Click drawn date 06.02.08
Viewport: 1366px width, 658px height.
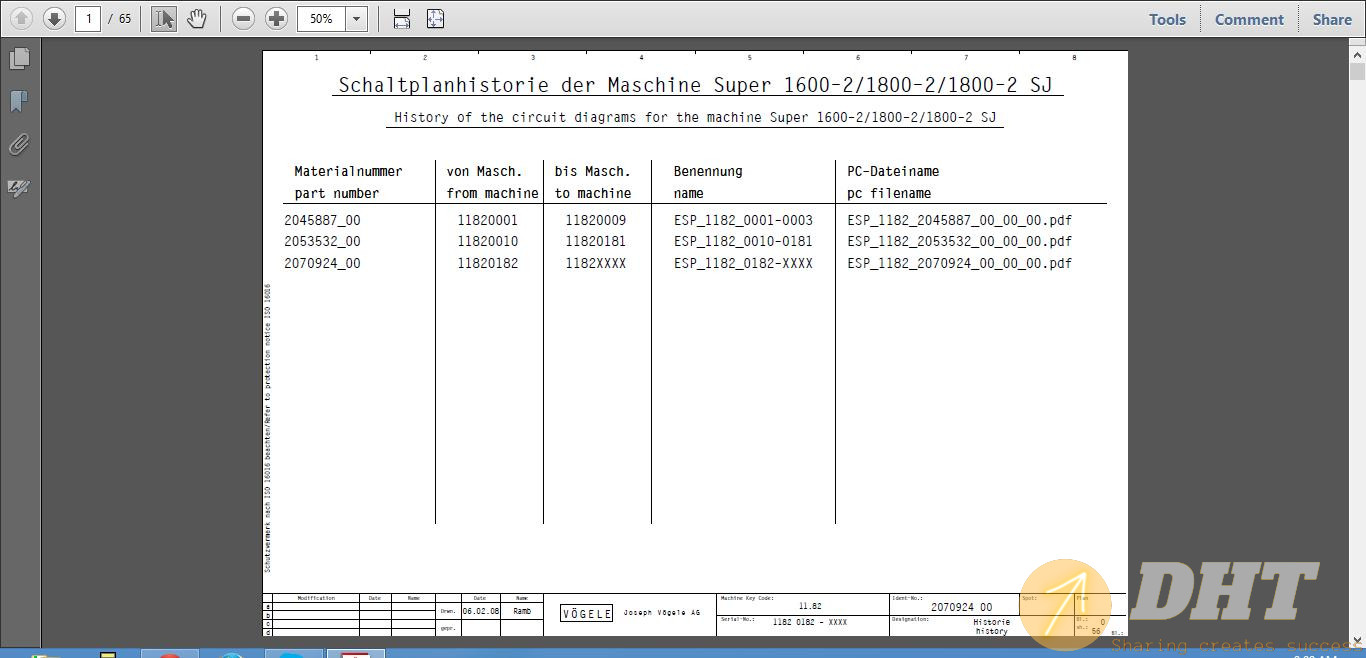pos(480,610)
